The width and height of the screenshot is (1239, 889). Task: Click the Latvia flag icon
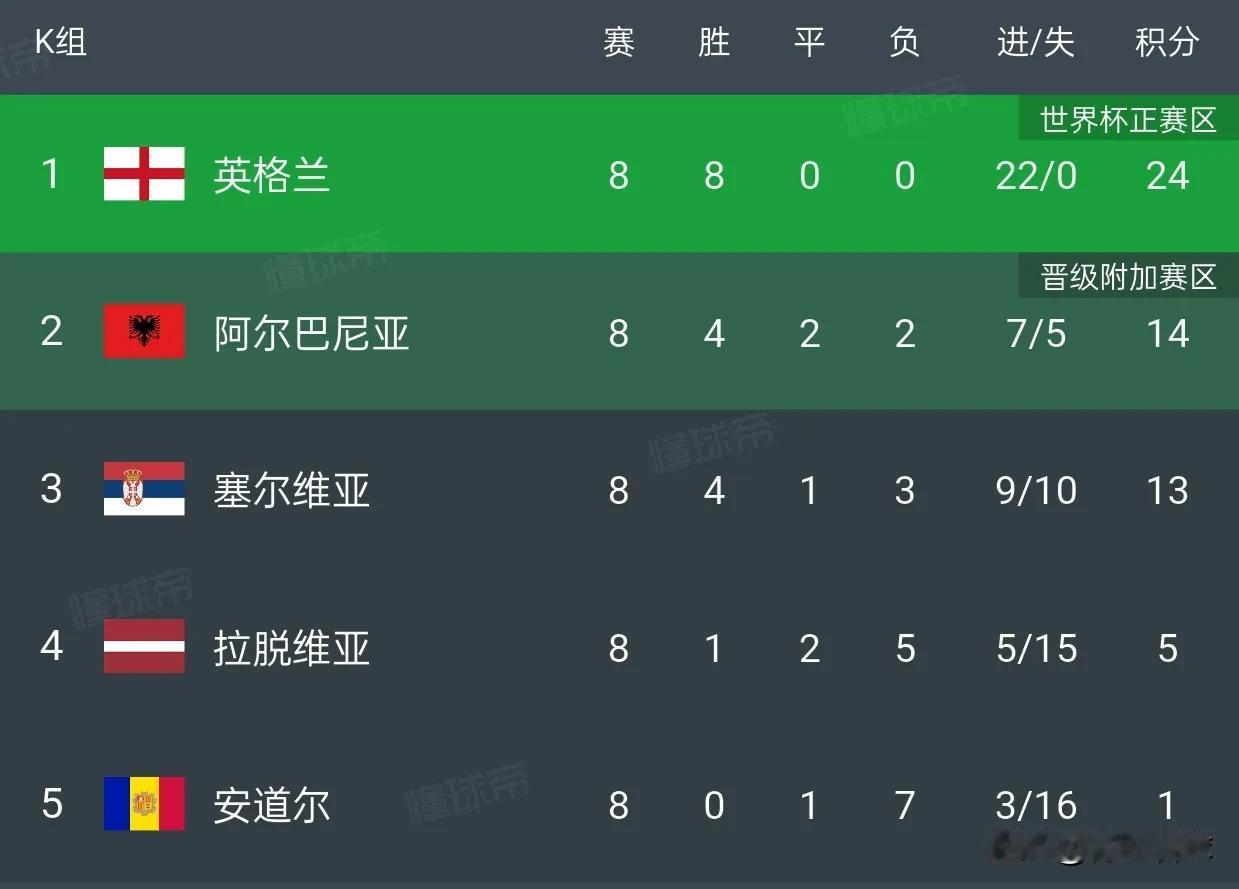[143, 648]
